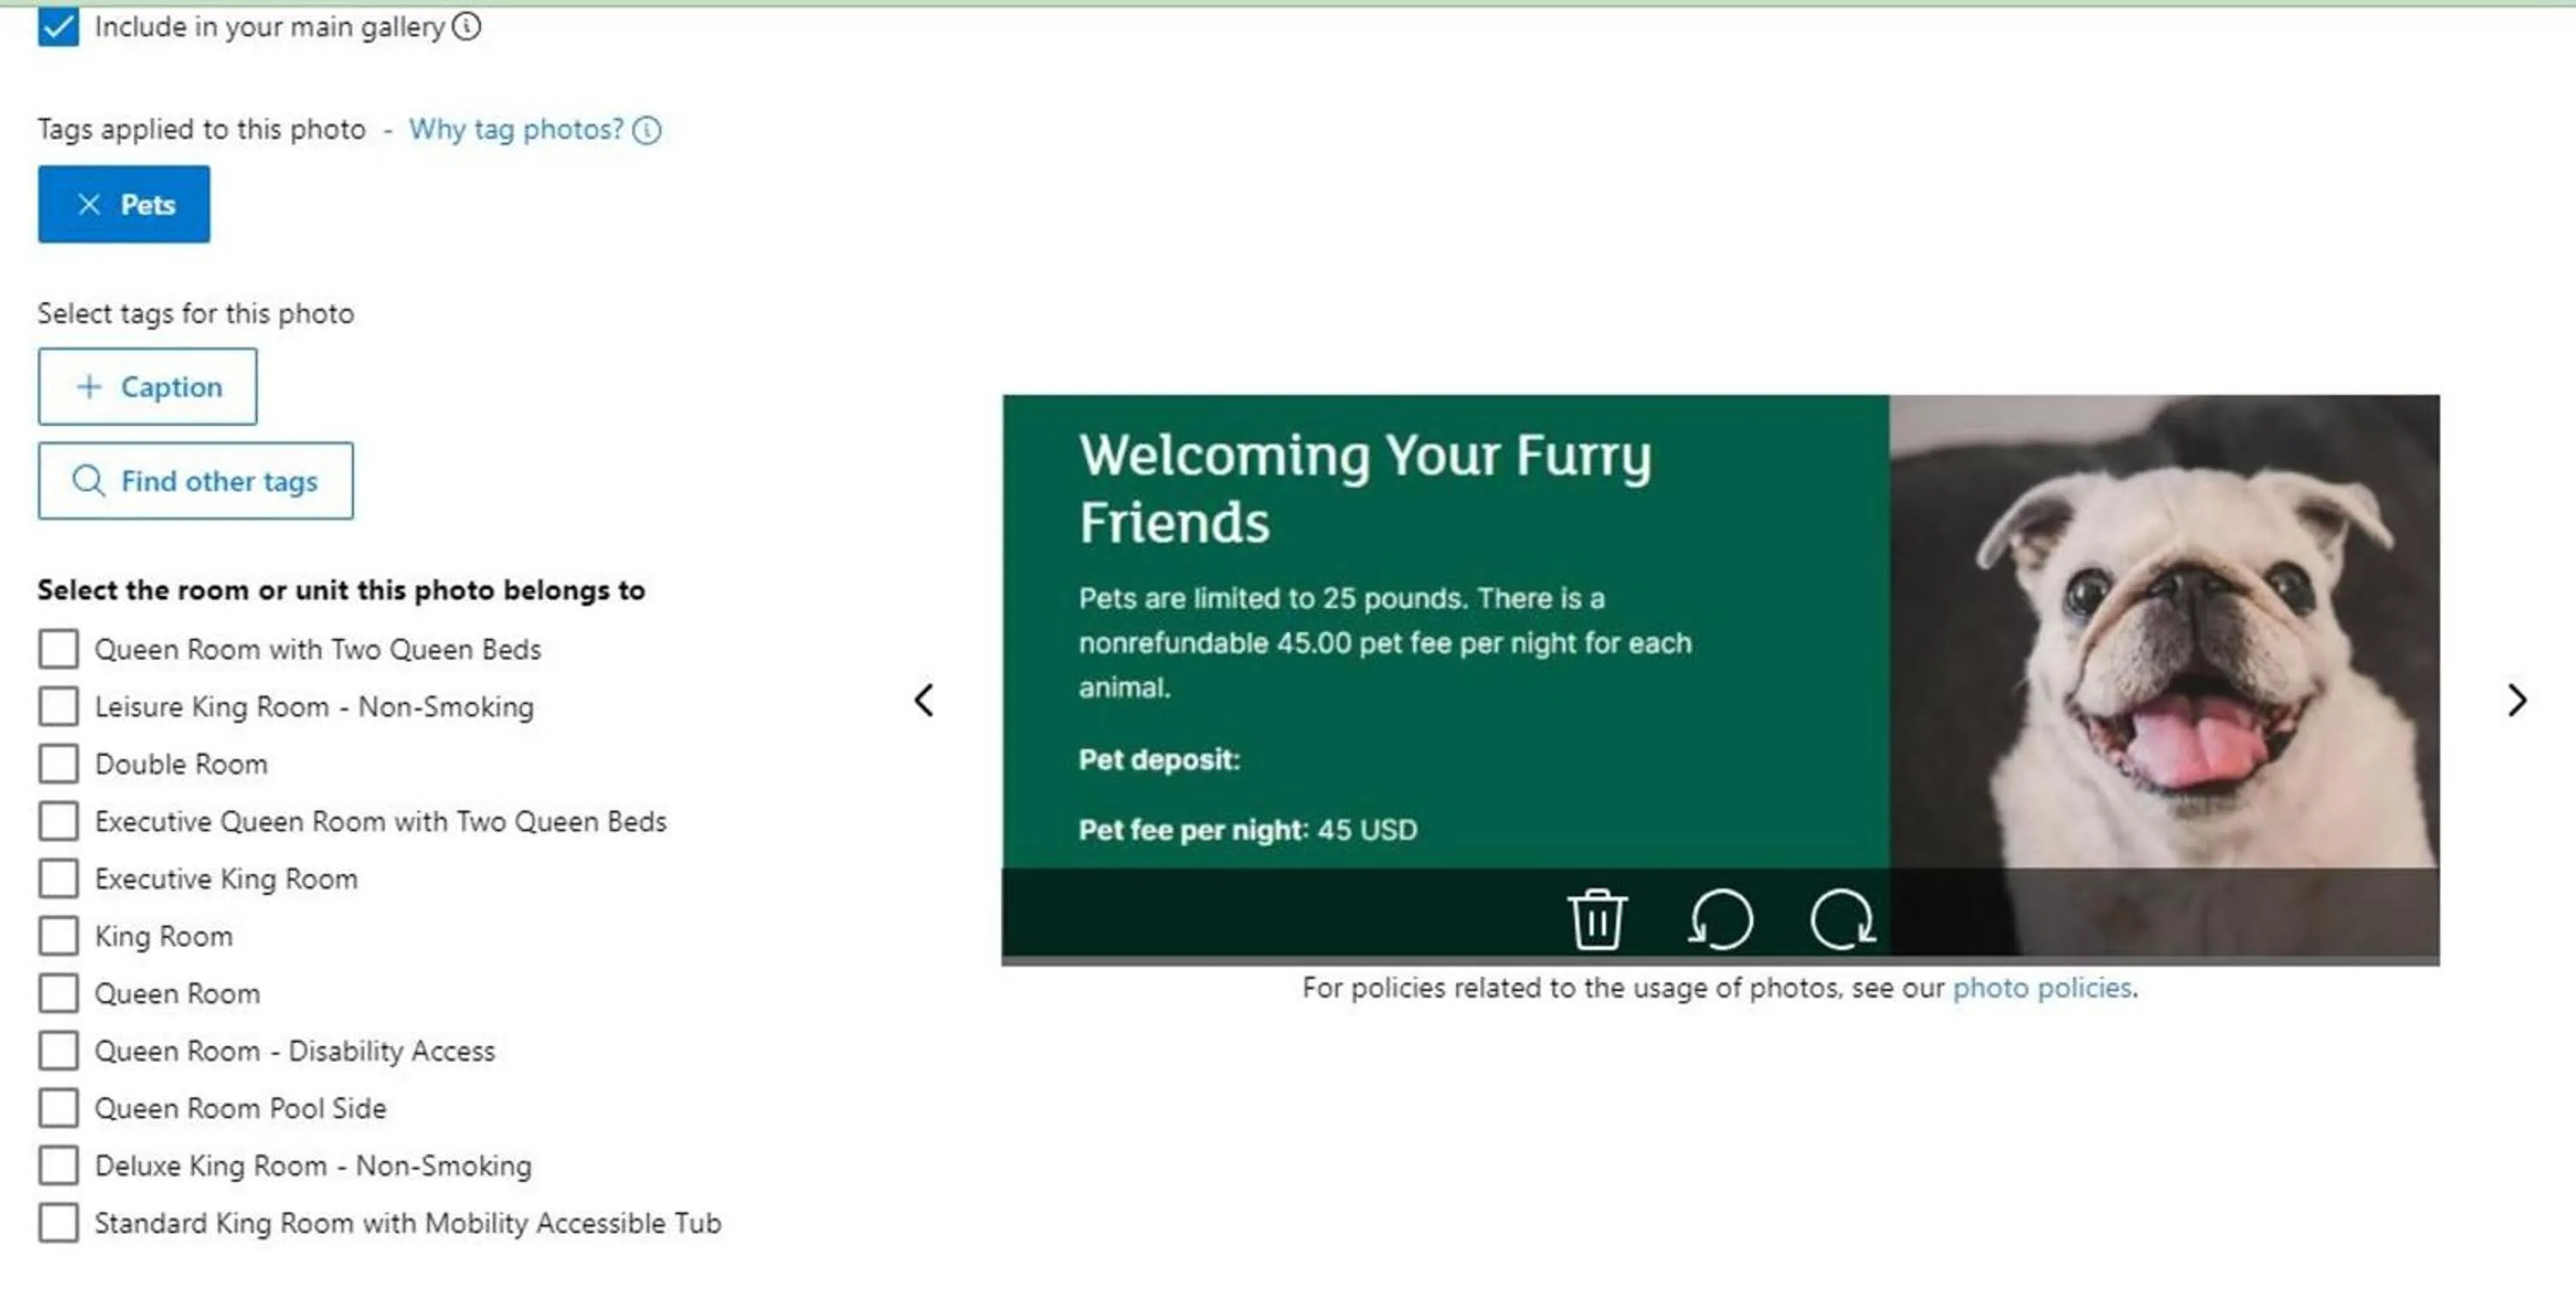
Task: Check Queen Room with Two Queen Beds
Action: pyautogui.click(x=58, y=648)
